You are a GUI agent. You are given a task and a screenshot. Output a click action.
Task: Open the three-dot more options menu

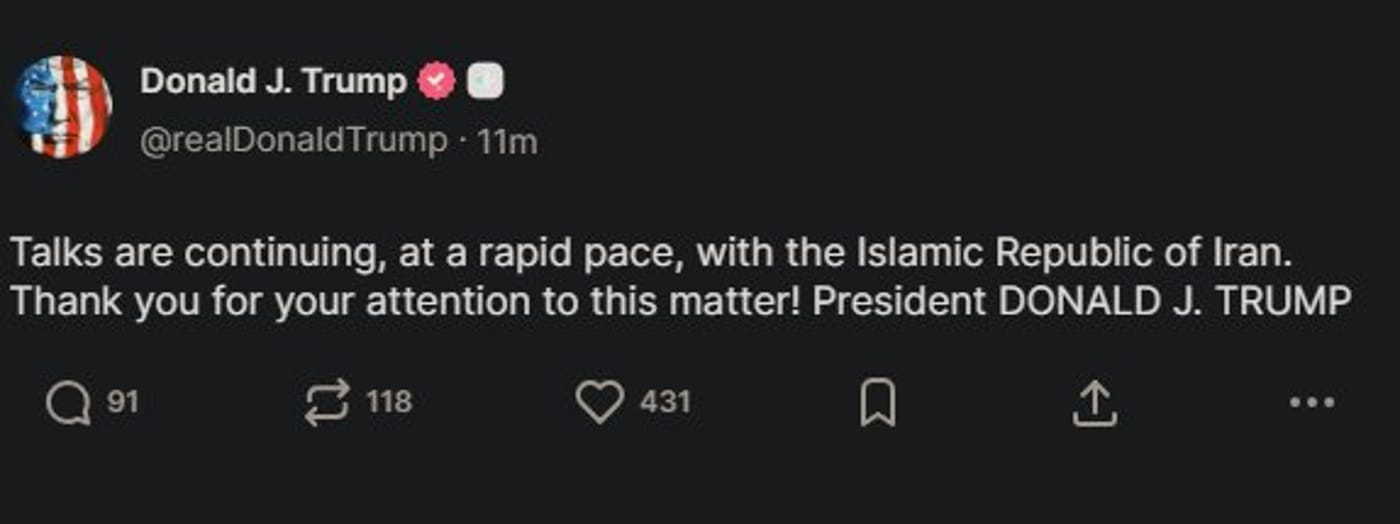[1312, 403]
